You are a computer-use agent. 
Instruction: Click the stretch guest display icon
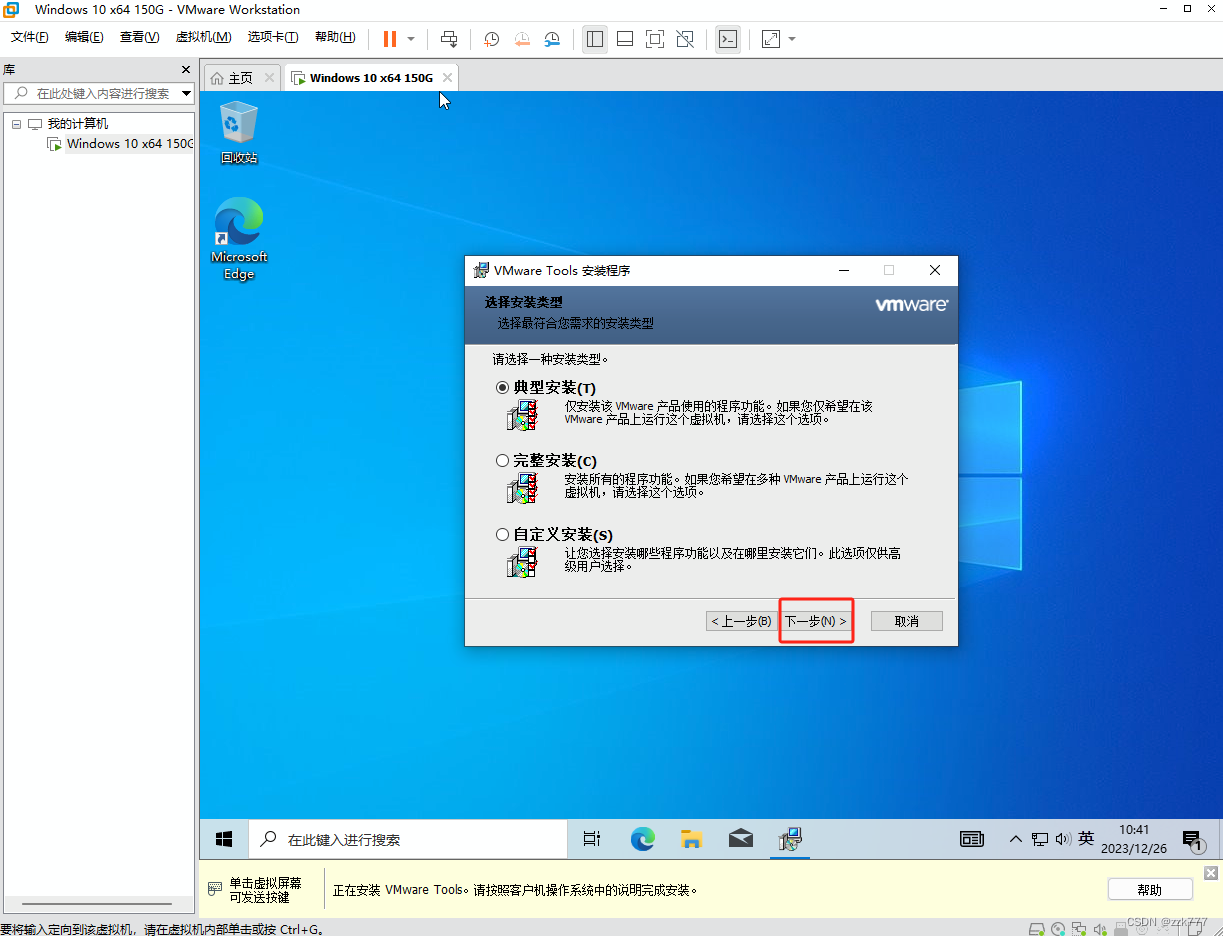tap(771, 39)
